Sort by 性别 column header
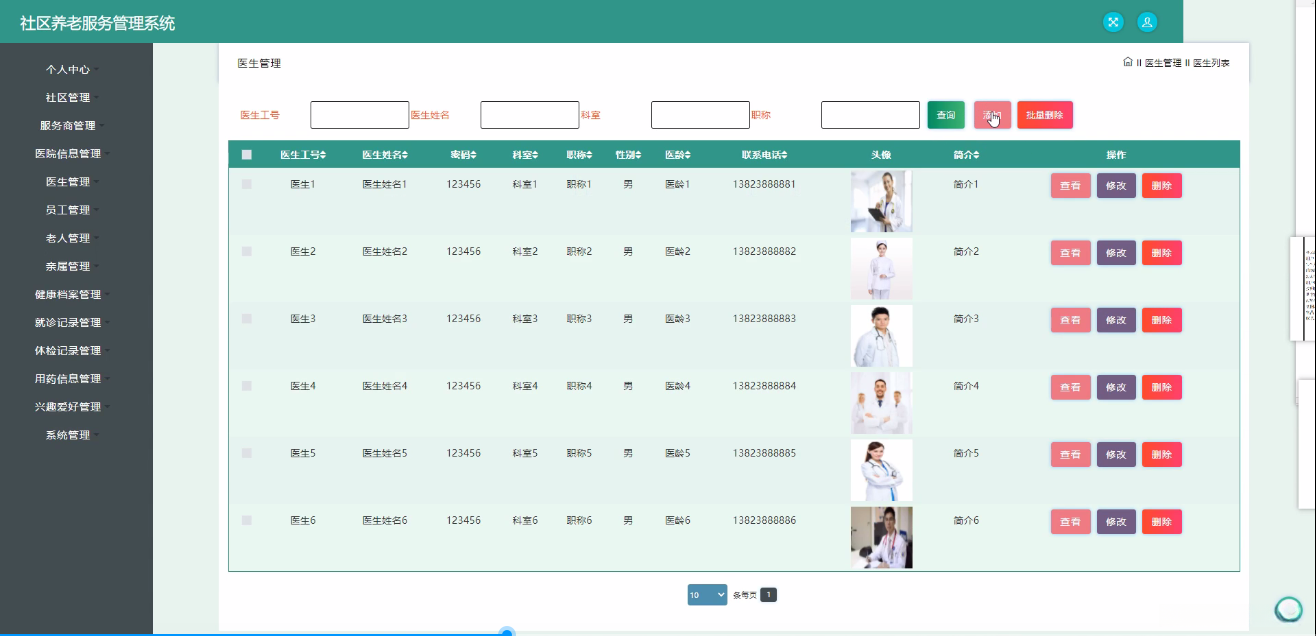Screen dimensions: 1316x636 [x=629, y=155]
